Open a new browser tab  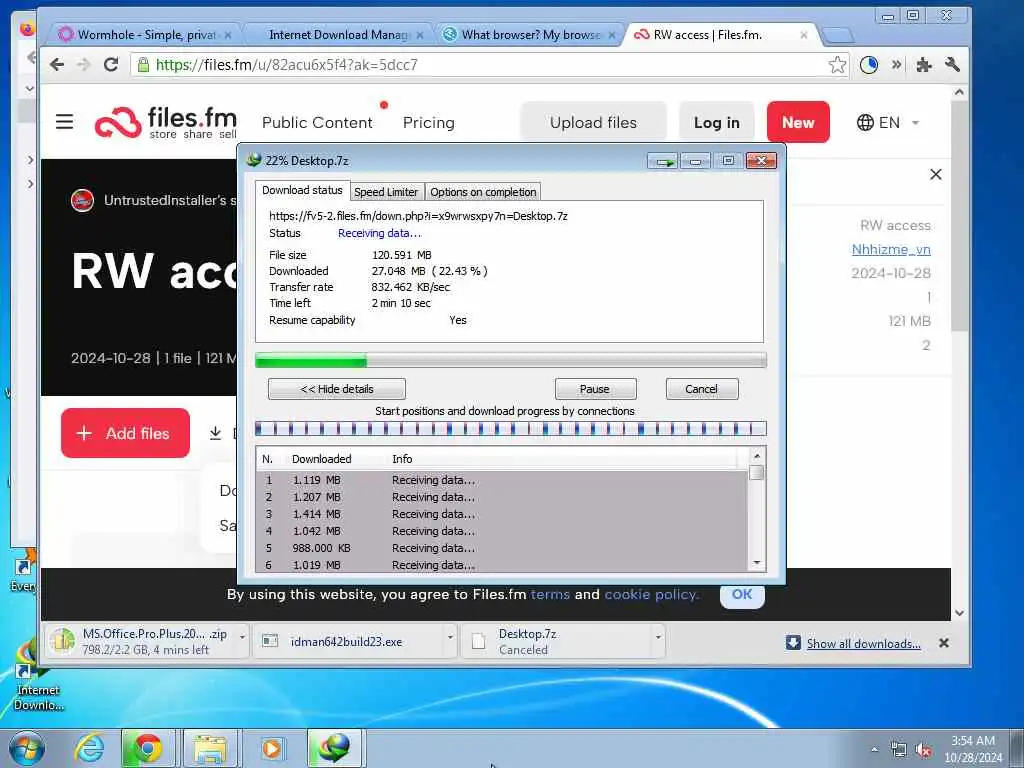coord(838,35)
